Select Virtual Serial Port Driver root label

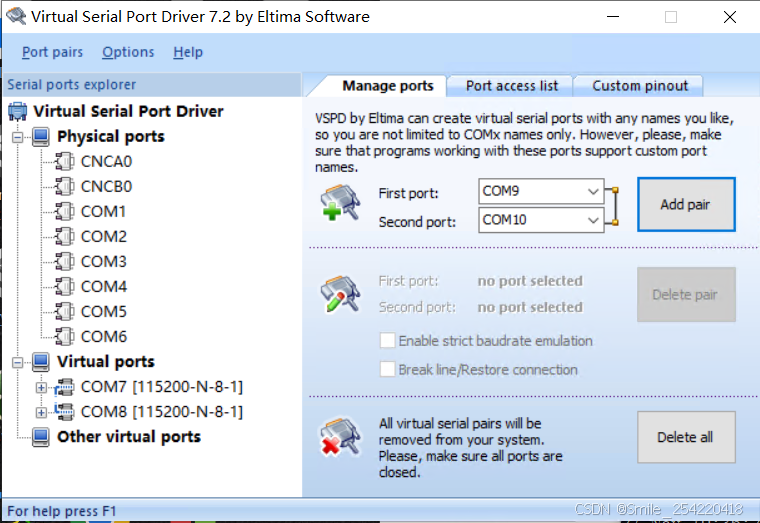(x=128, y=111)
